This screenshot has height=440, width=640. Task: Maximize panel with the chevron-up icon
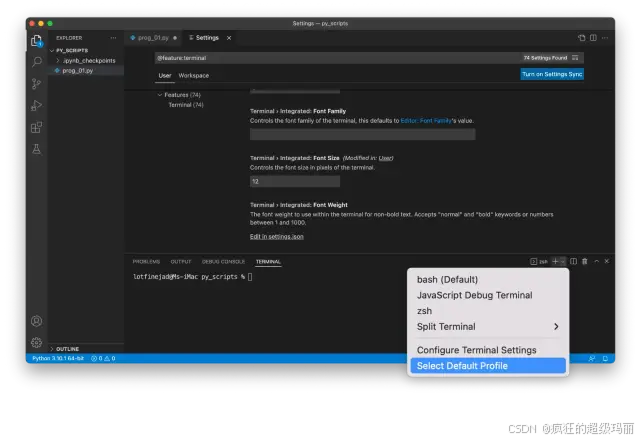click(x=596, y=261)
